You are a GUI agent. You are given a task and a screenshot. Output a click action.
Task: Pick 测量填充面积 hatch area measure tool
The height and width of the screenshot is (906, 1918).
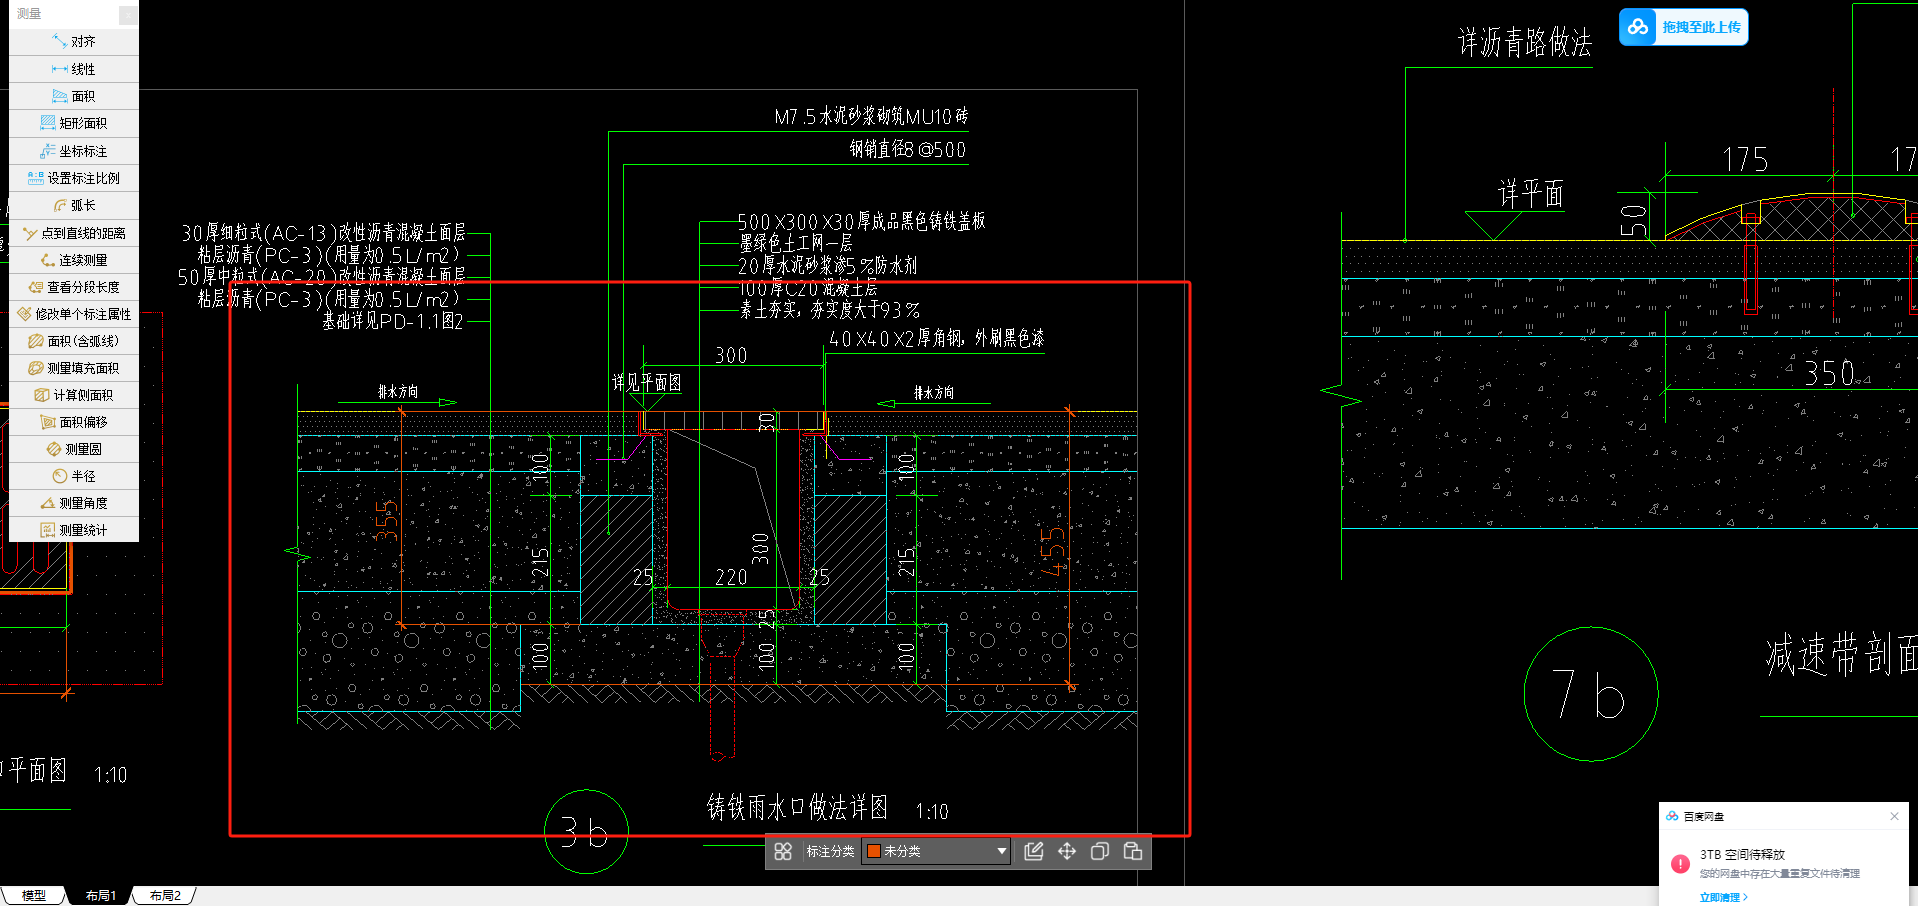pyautogui.click(x=74, y=368)
